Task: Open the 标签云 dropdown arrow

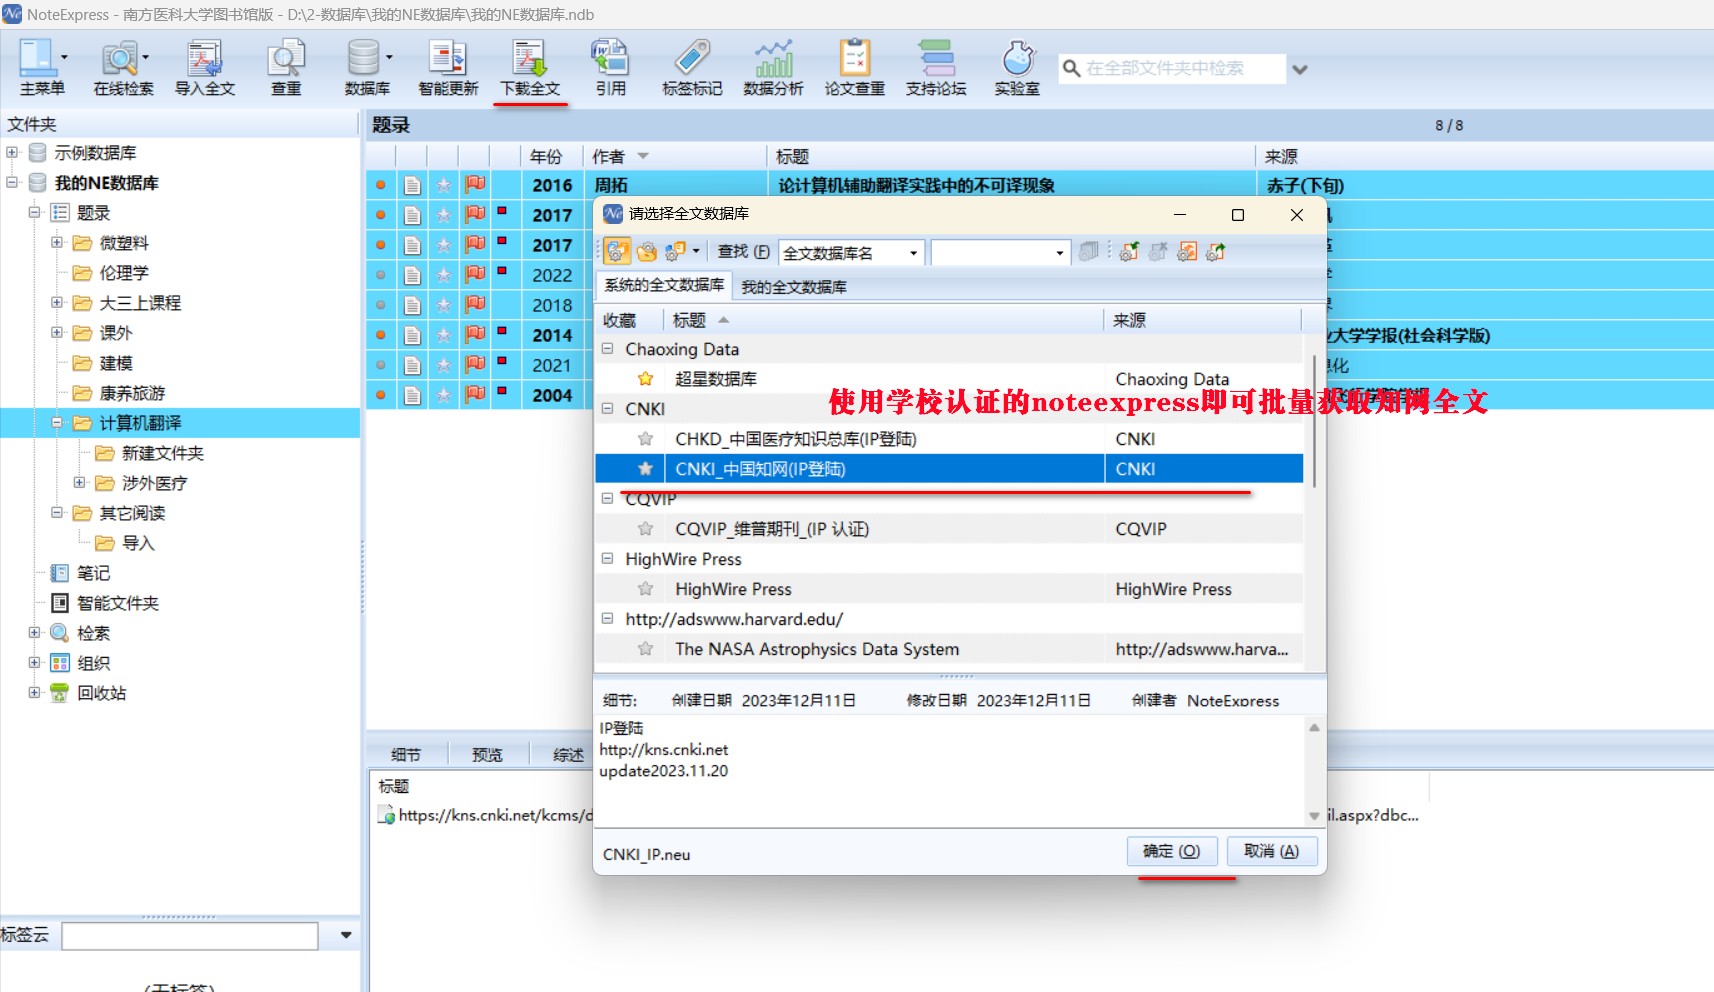Action: 346,935
